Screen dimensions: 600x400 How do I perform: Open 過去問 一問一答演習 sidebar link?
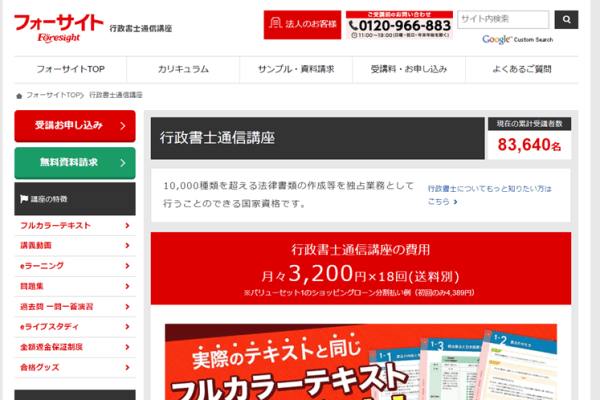pyautogui.click(x=75, y=305)
